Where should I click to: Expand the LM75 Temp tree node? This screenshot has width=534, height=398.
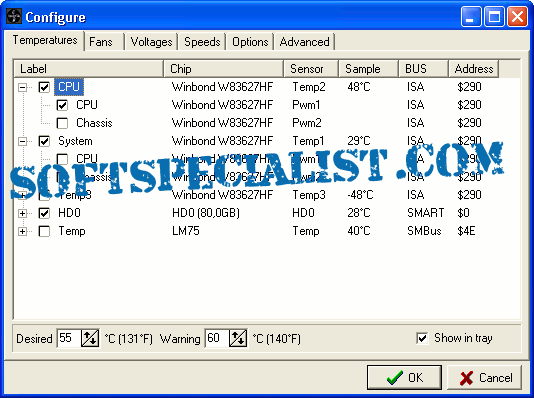22,232
